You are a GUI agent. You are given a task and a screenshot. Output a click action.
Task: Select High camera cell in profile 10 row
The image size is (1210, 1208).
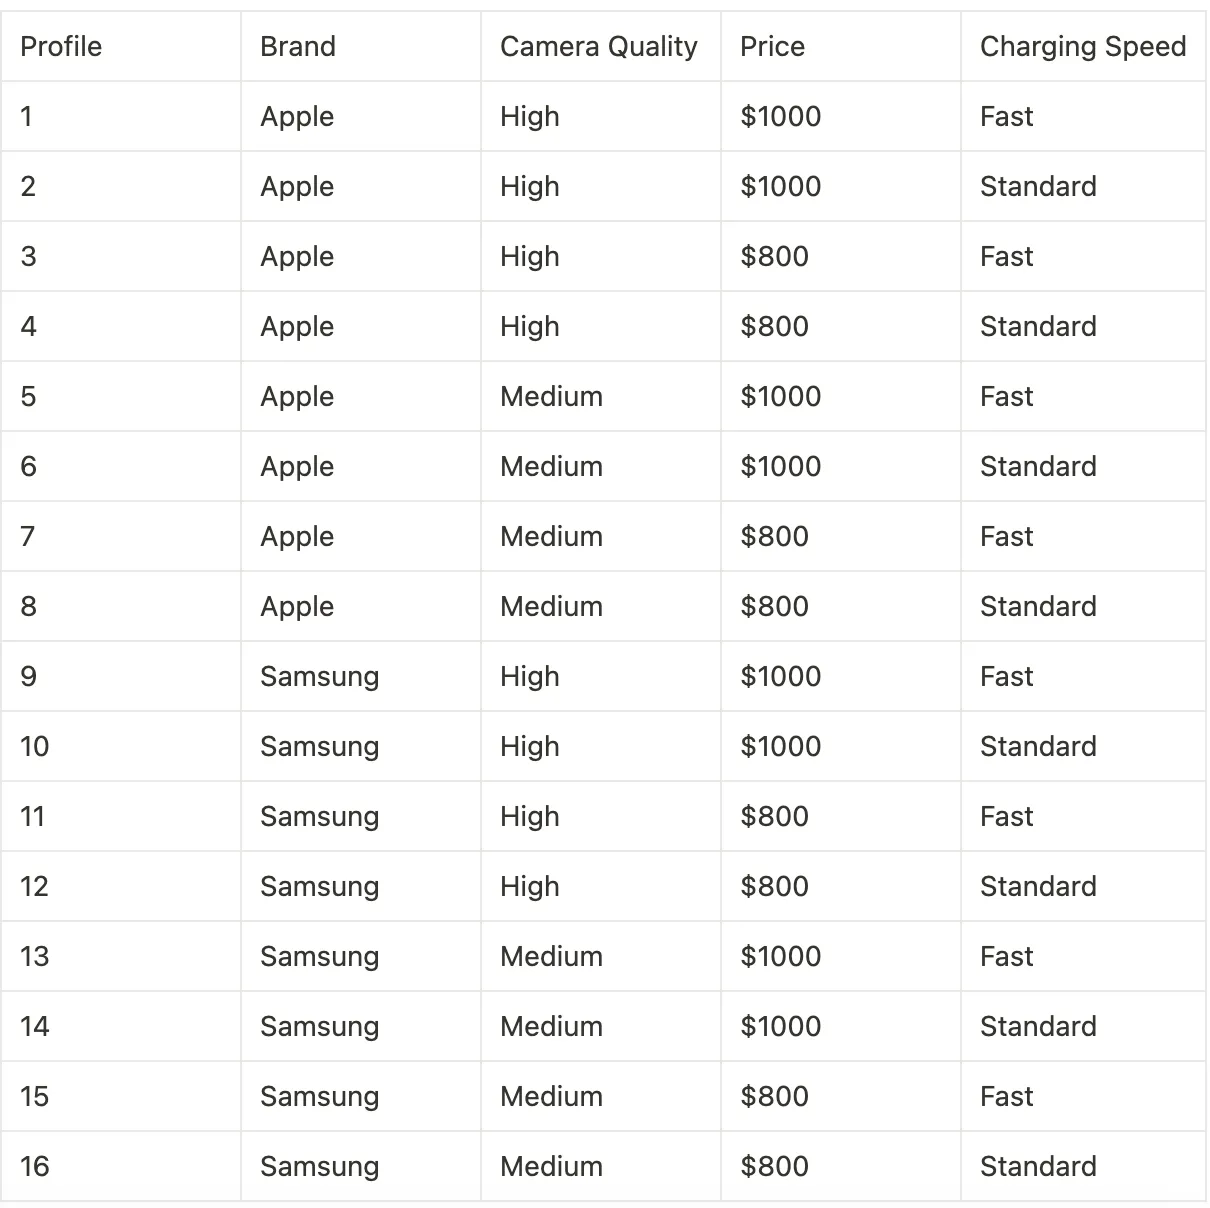coord(600,746)
